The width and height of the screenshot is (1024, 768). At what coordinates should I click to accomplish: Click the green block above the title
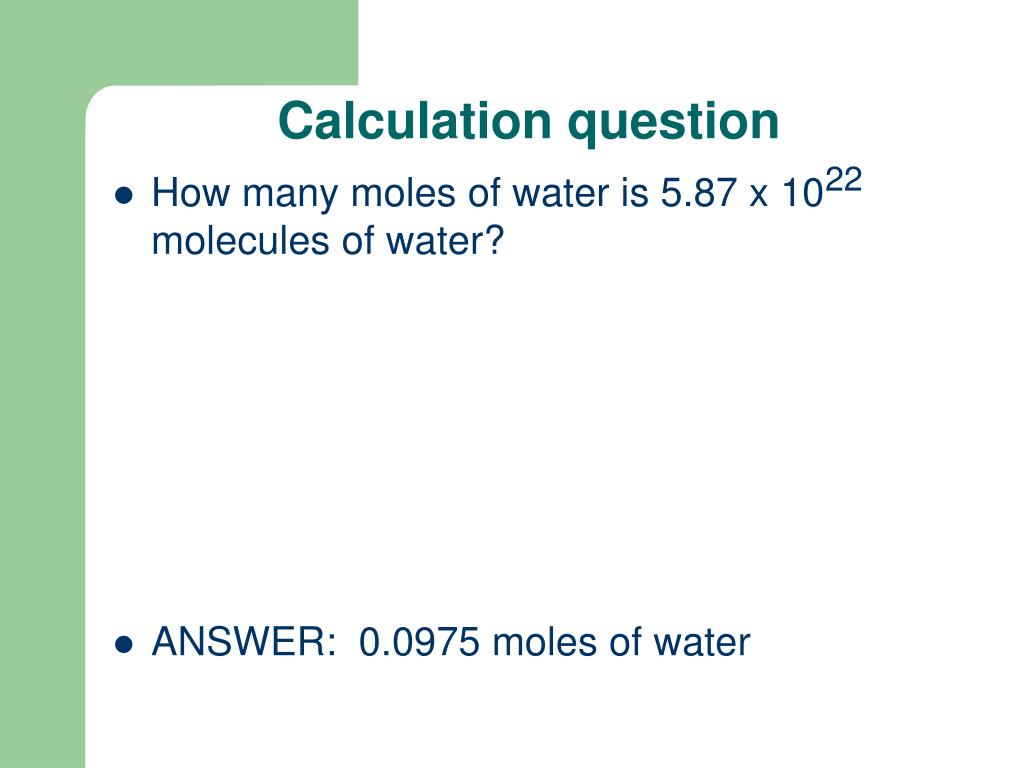click(x=179, y=42)
